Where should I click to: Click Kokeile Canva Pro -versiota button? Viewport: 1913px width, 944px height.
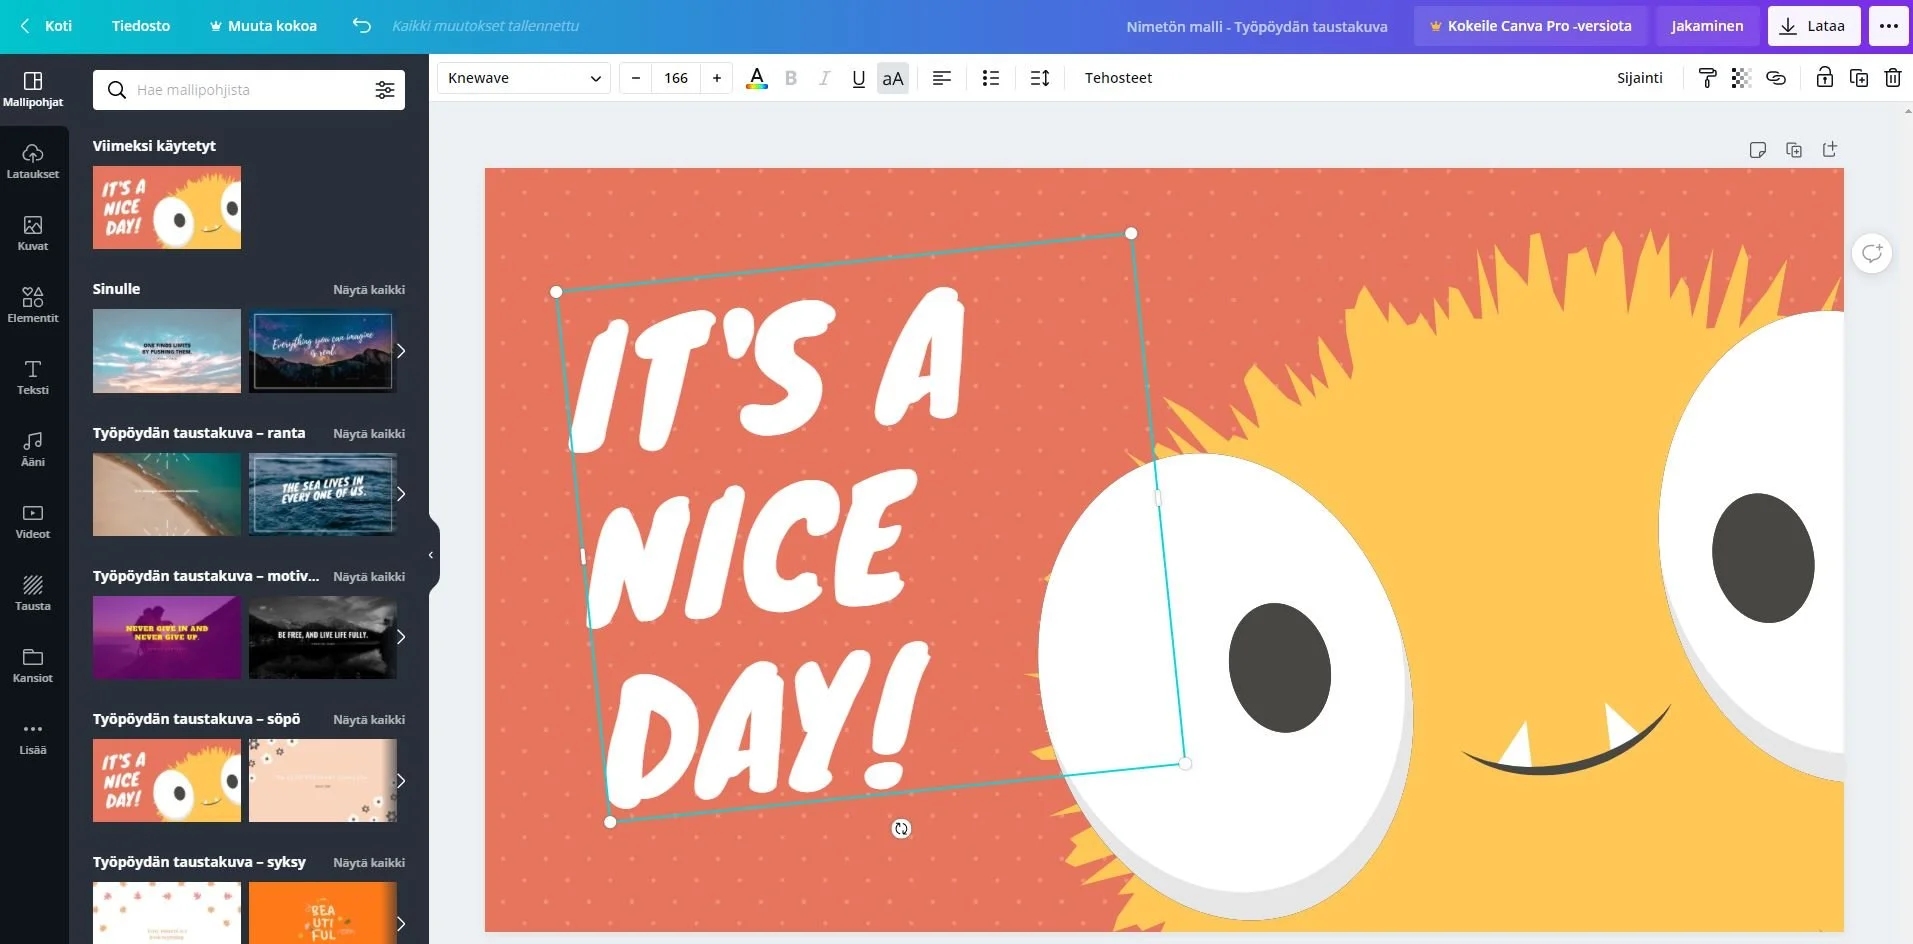coord(1530,26)
